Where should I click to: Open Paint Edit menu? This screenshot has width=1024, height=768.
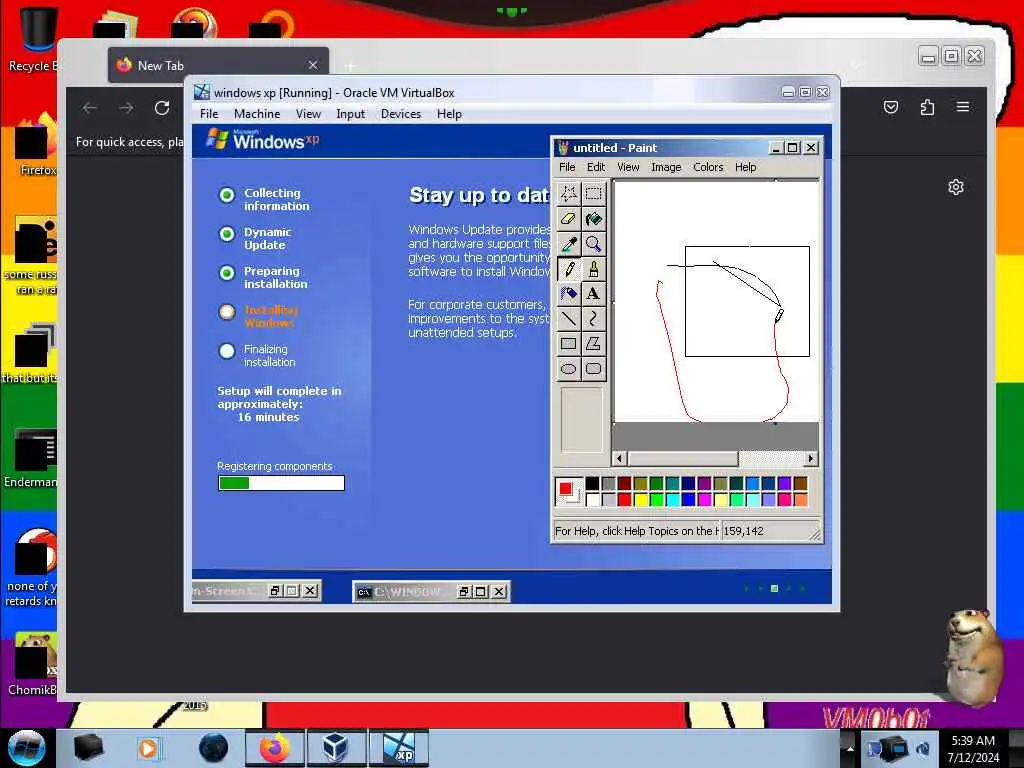coord(596,167)
